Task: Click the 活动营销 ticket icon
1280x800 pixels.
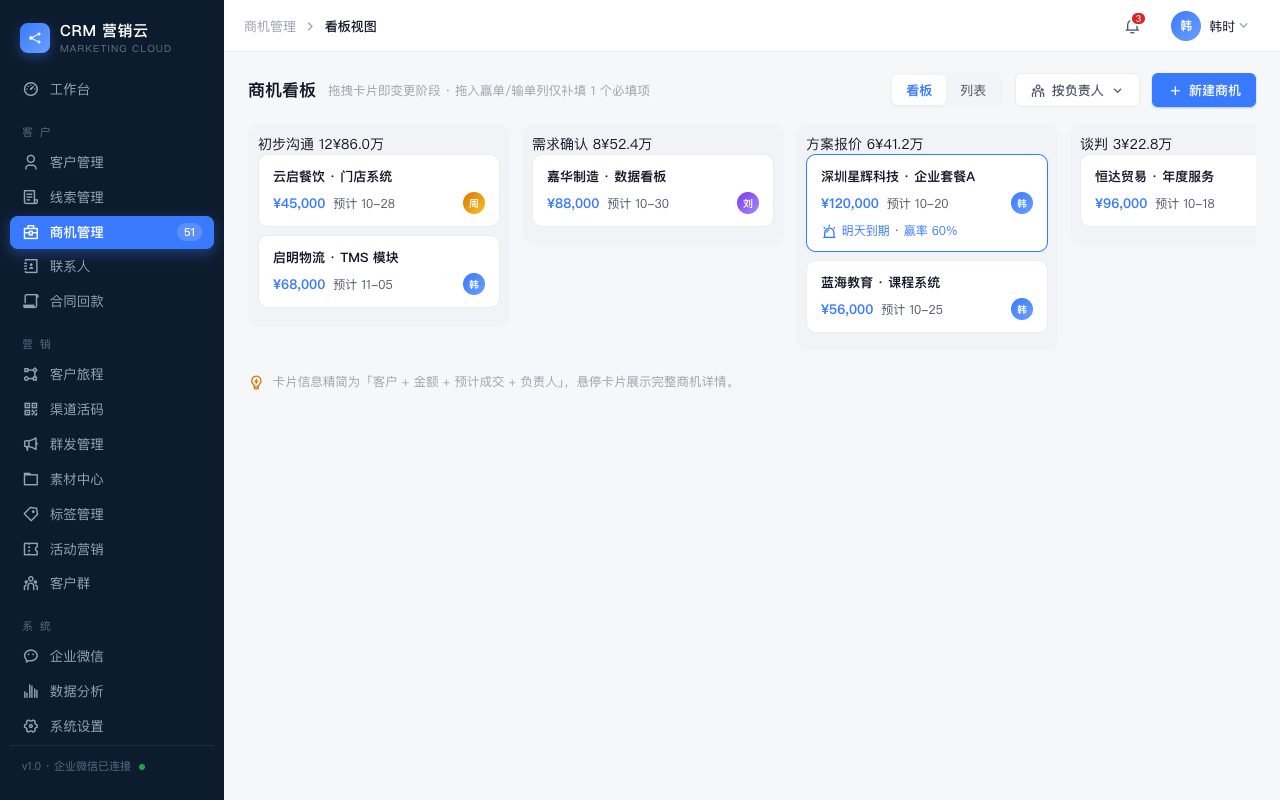Action: (x=31, y=549)
